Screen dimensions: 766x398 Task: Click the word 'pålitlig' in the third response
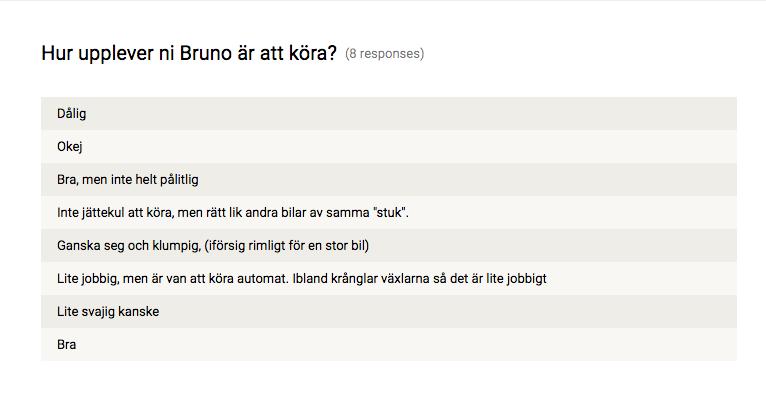pyautogui.click(x=179, y=180)
